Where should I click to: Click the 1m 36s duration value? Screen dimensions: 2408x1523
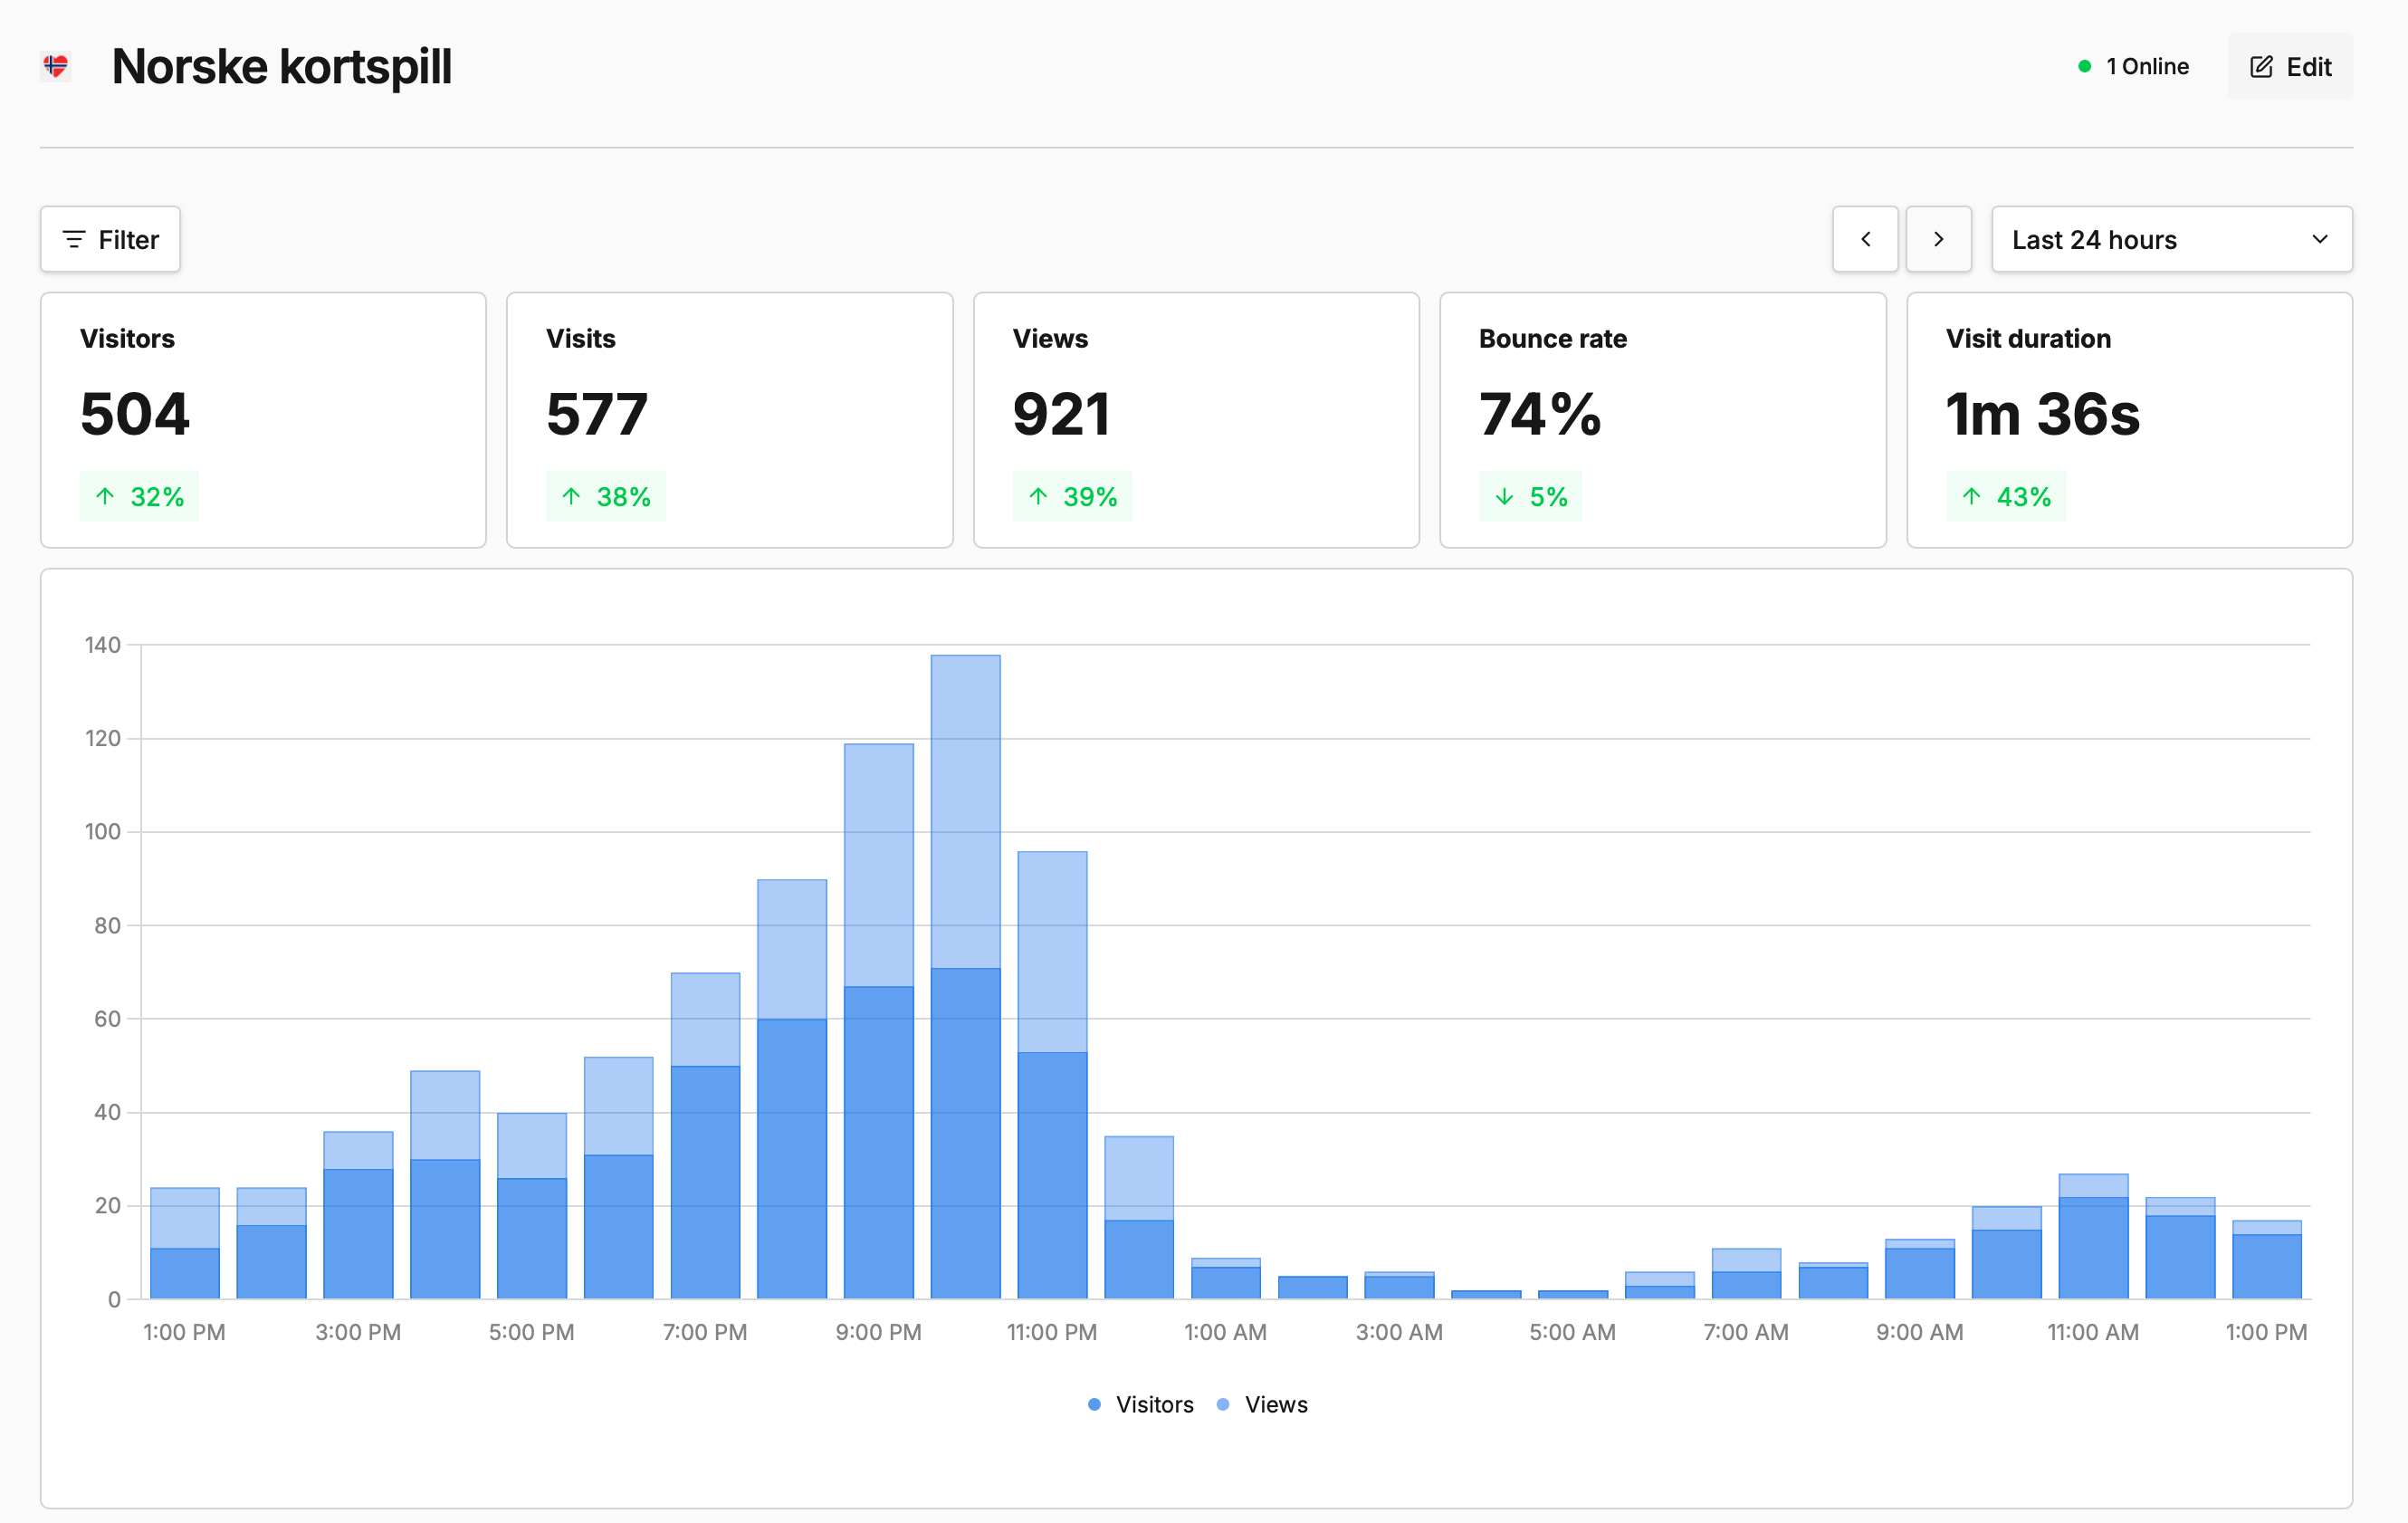click(x=2042, y=414)
